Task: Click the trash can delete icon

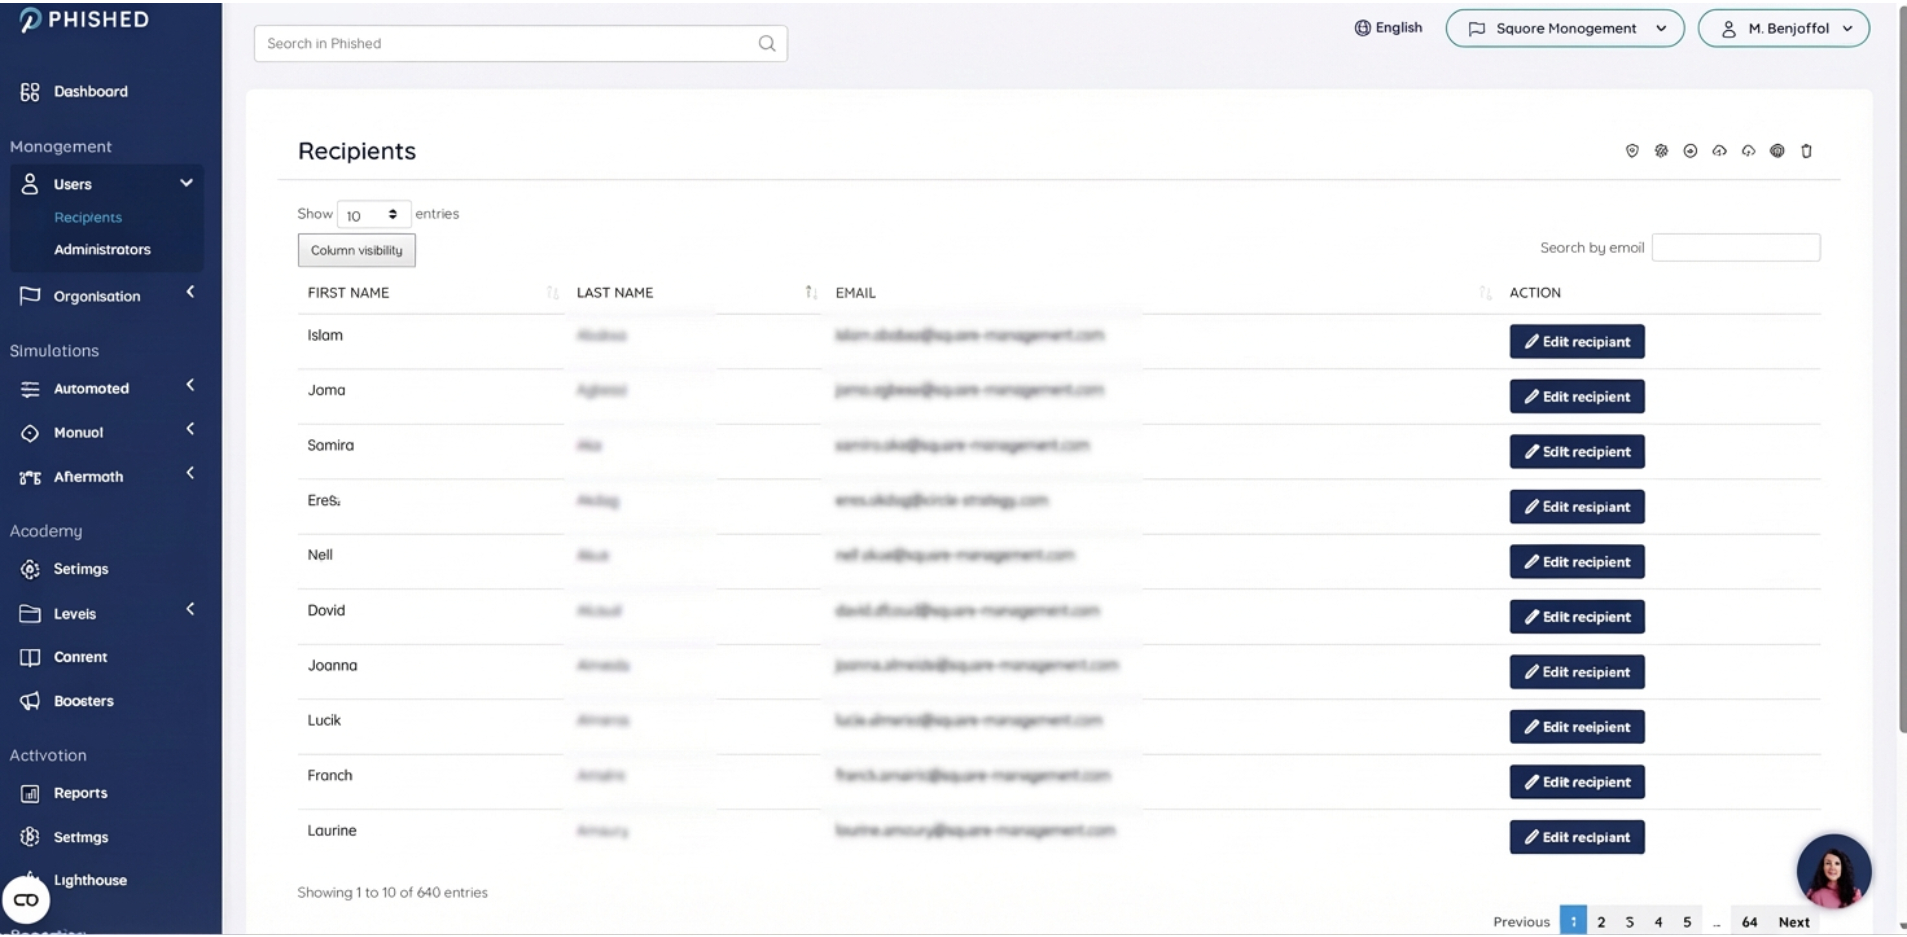Action: (x=1806, y=151)
